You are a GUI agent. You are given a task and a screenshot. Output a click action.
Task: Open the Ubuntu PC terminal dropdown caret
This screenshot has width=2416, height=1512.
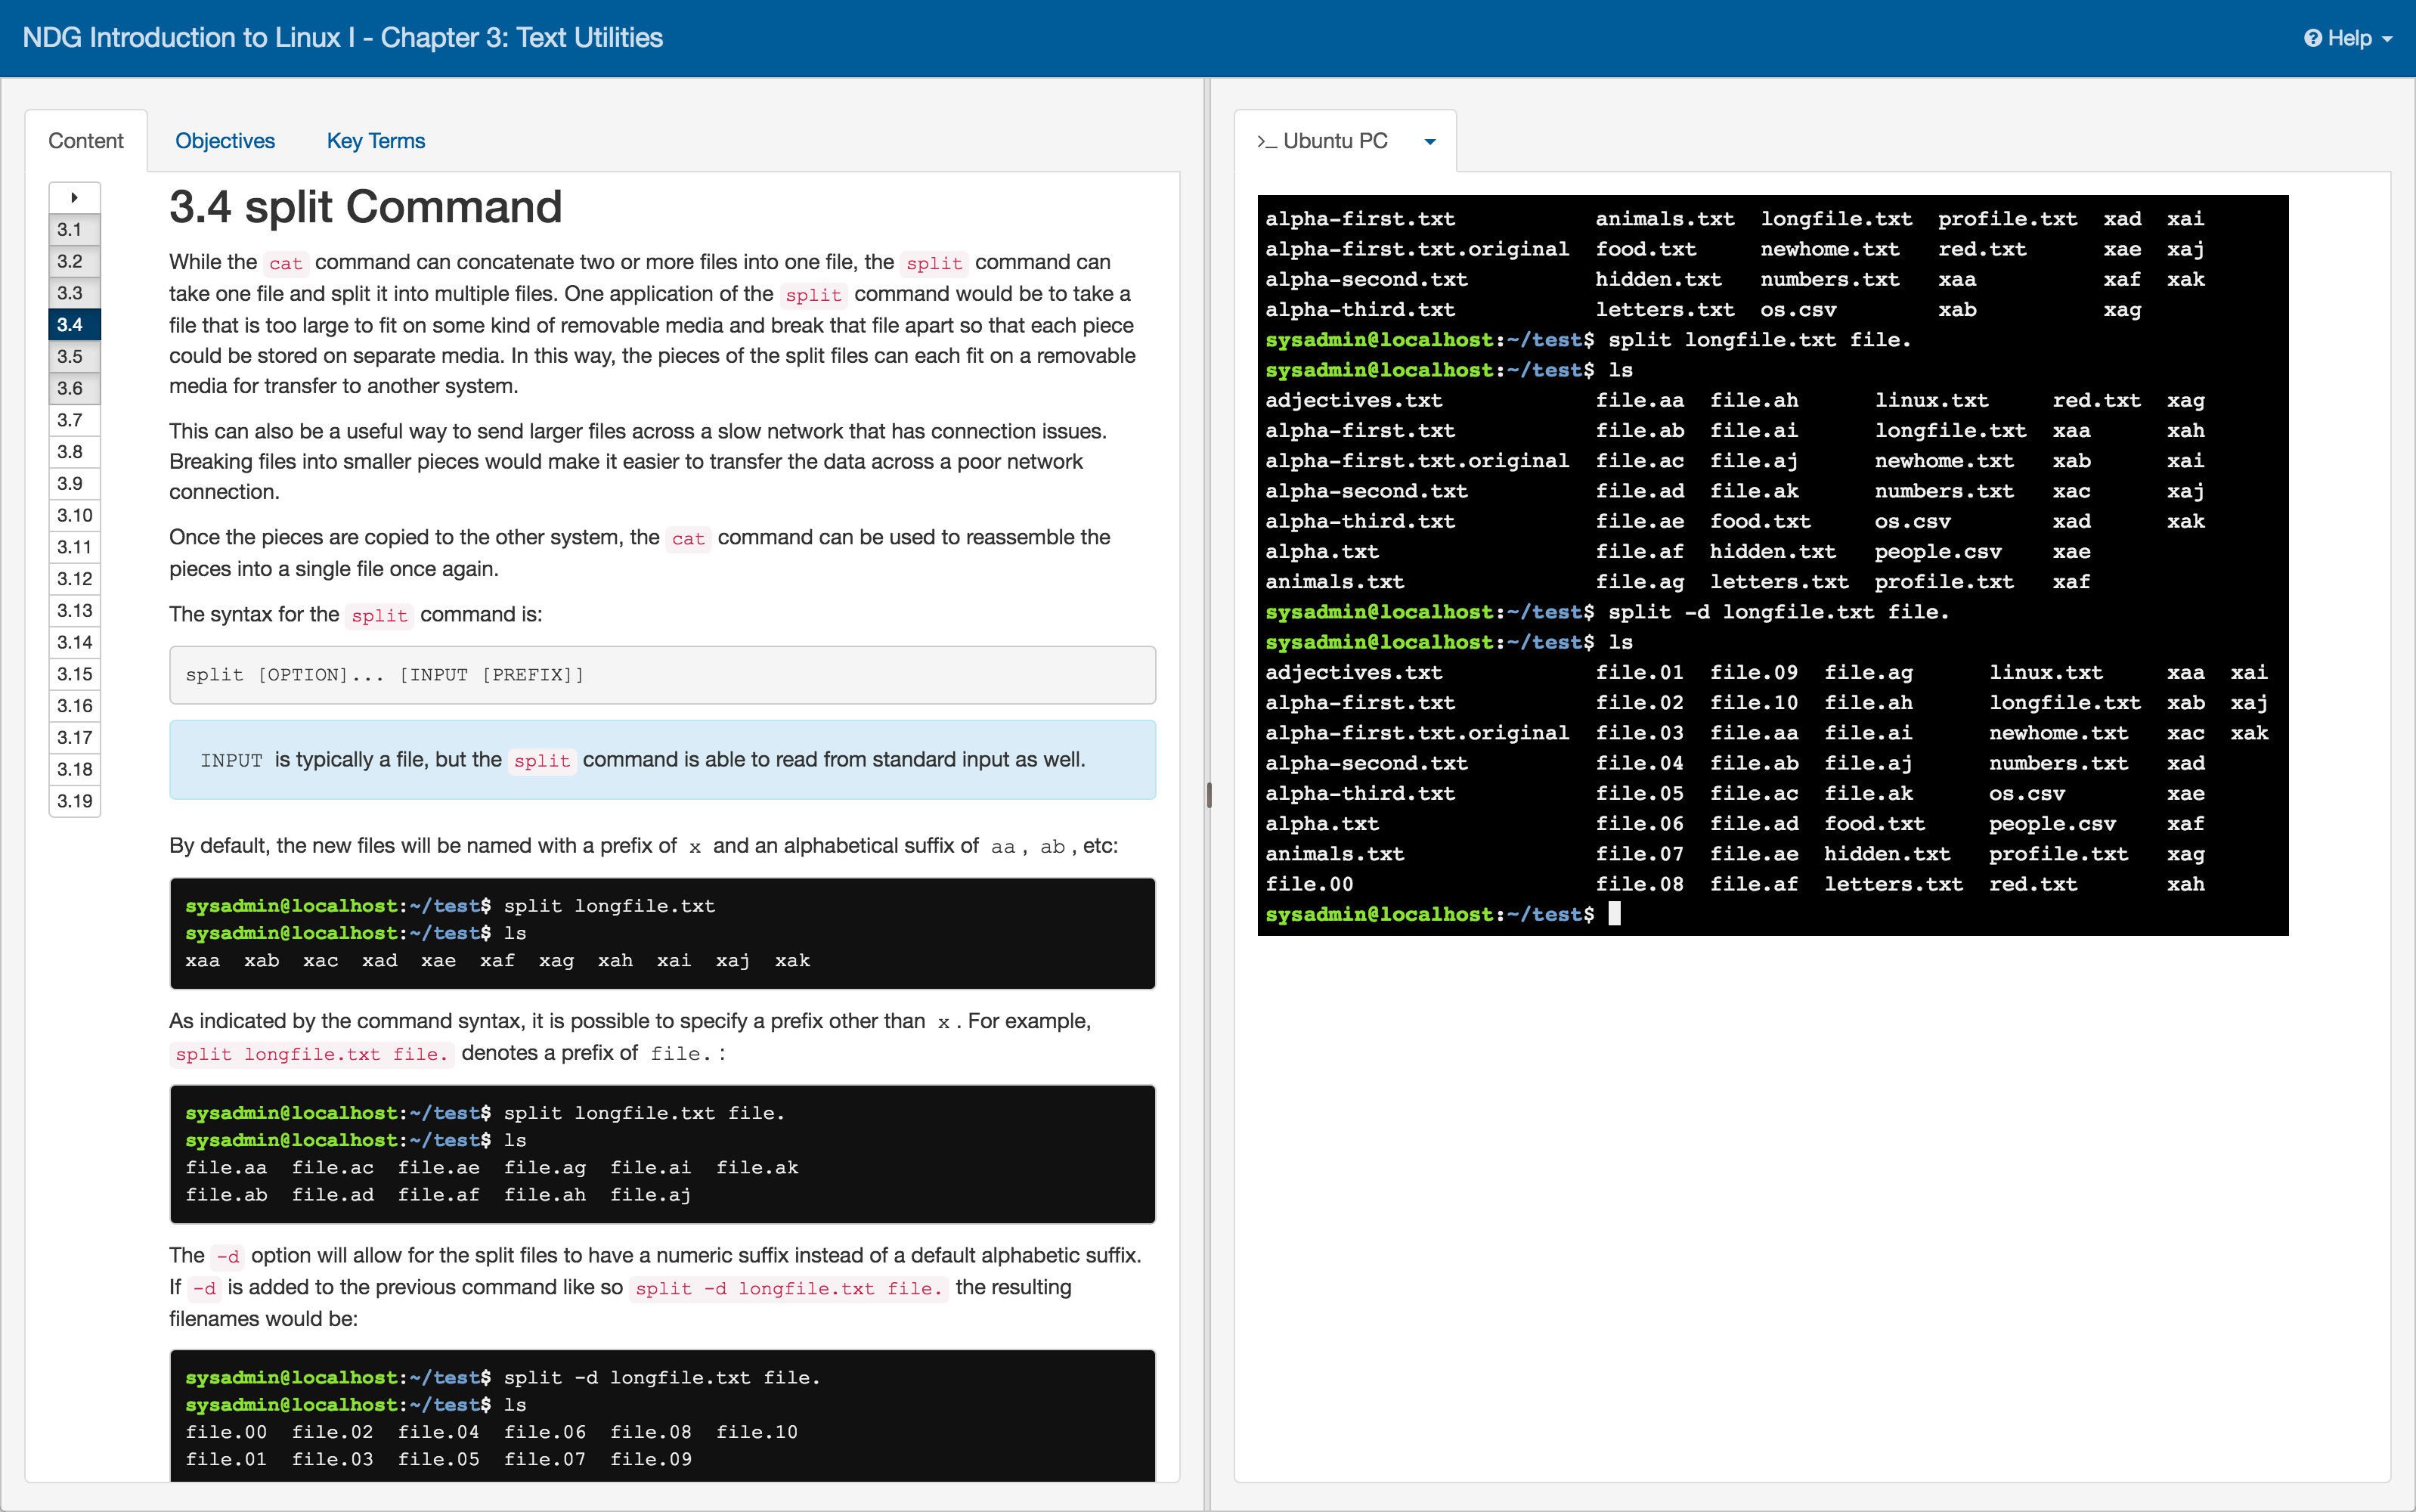1430,142
